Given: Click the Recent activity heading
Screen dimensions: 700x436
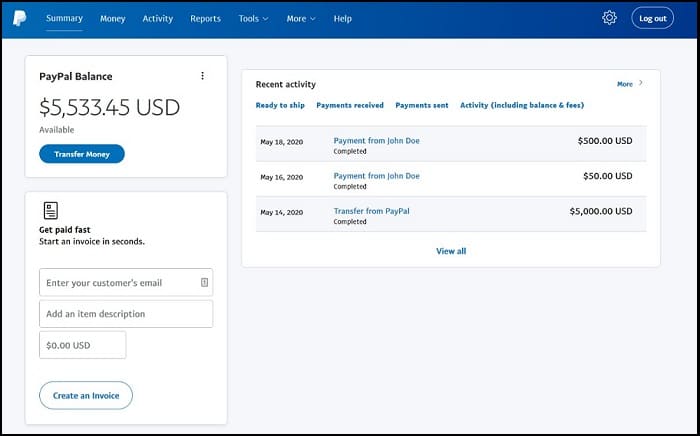Looking at the screenshot, I should tap(286, 84).
